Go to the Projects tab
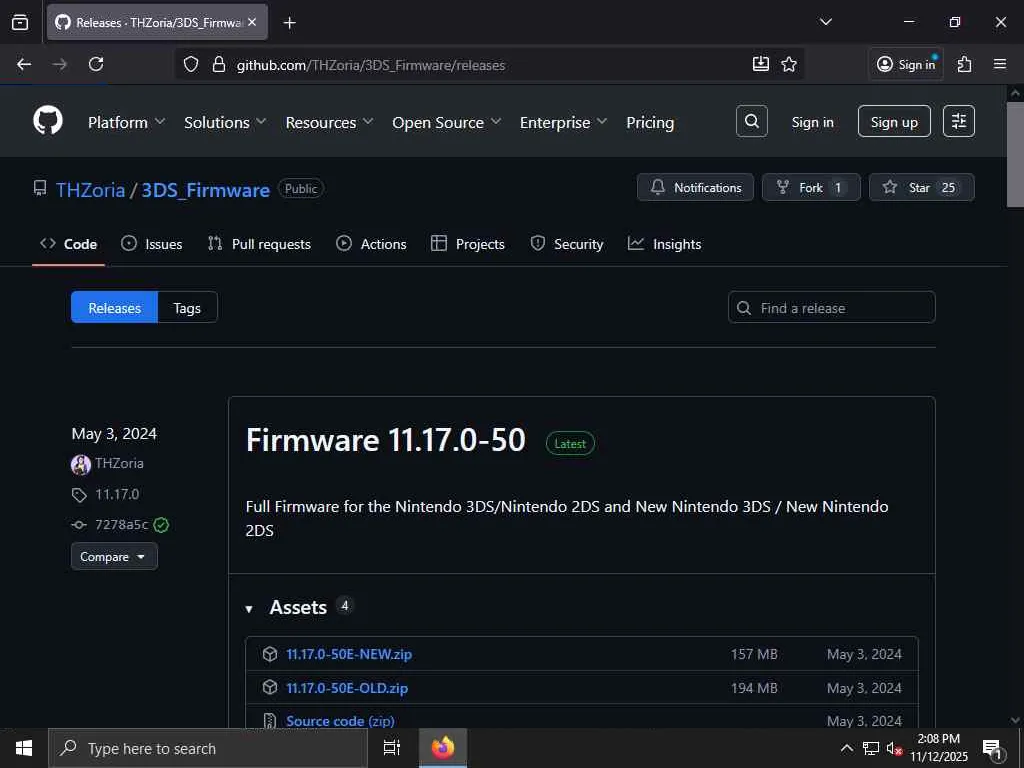The image size is (1024, 768). click(x=468, y=244)
